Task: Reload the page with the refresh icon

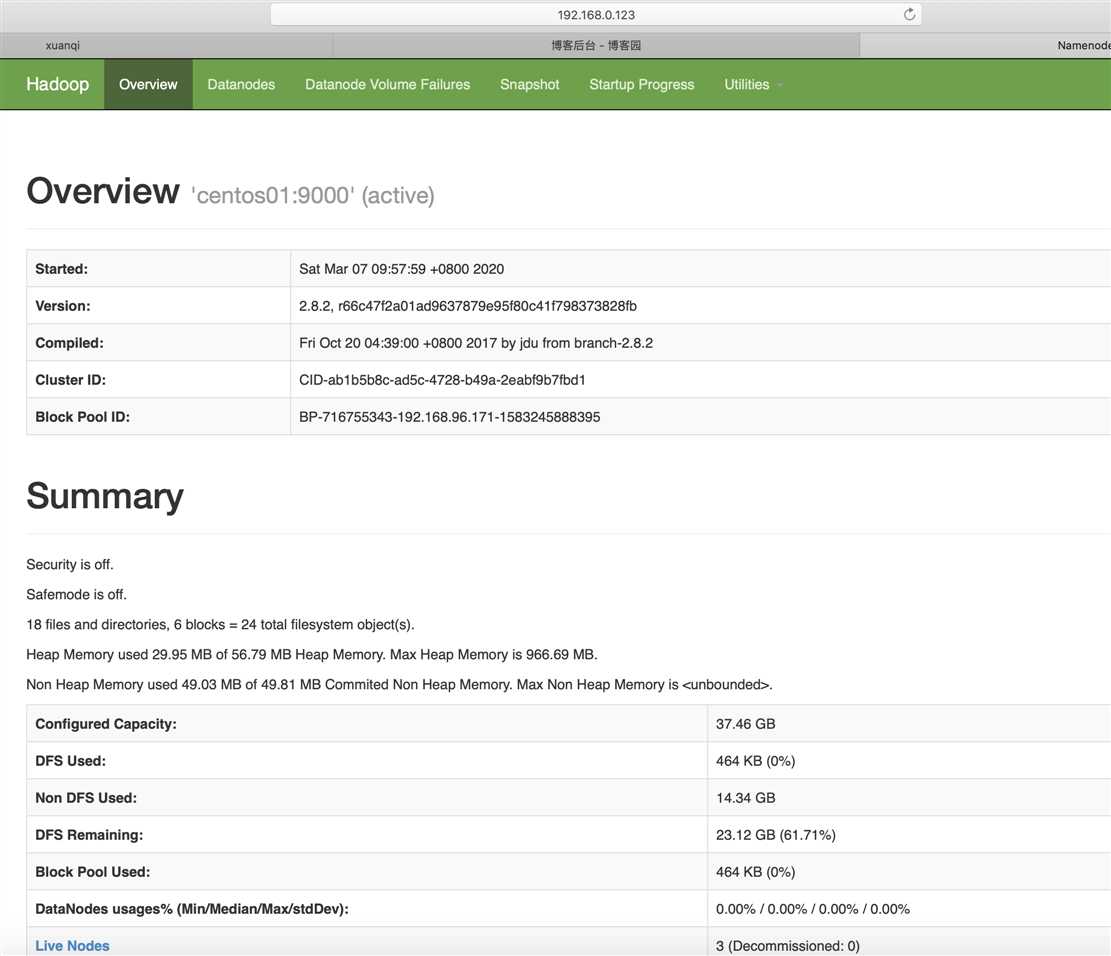Action: (x=909, y=14)
